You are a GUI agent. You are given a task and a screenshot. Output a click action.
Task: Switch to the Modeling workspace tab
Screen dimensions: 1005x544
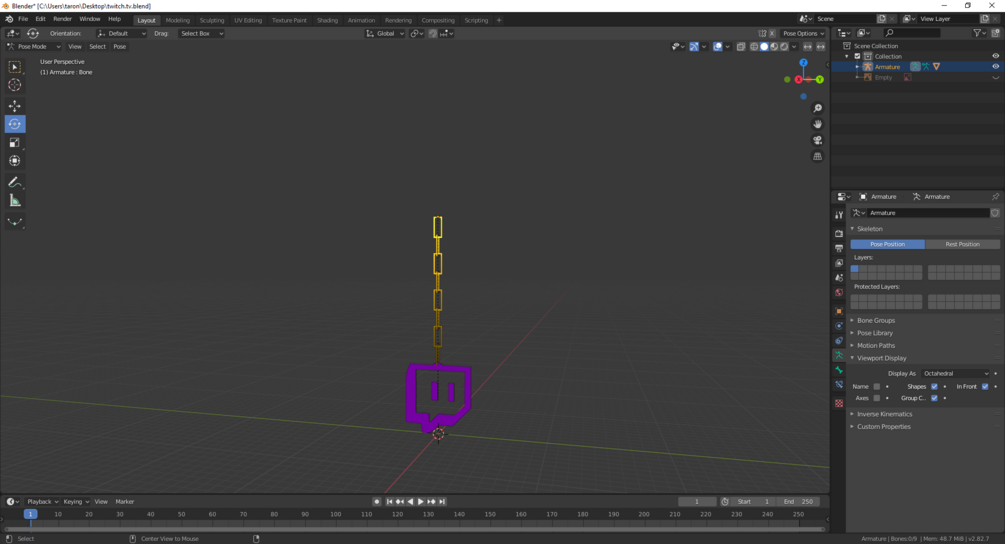click(x=178, y=20)
